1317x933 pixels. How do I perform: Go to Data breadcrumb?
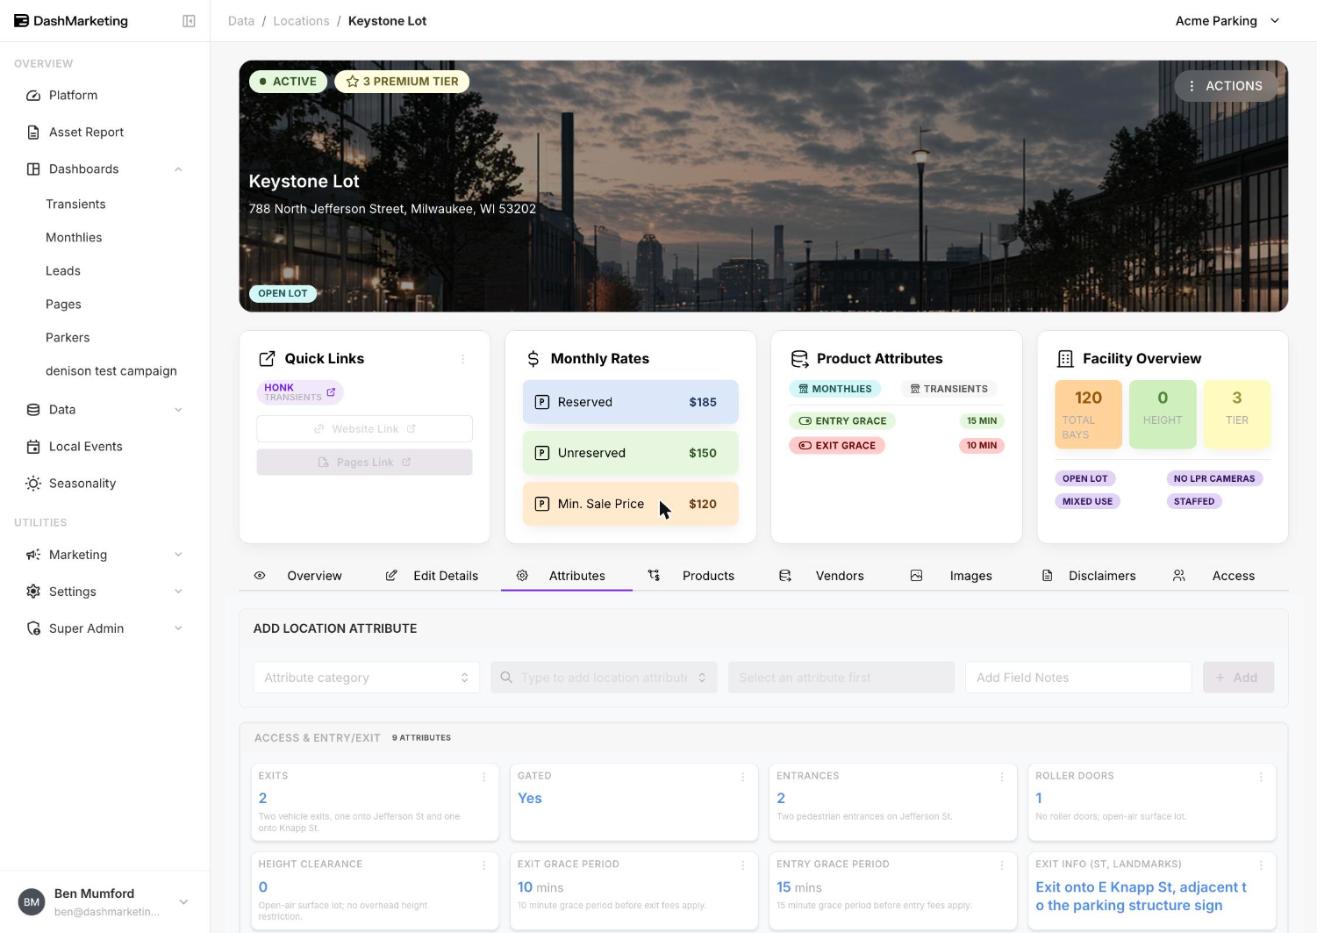tap(241, 21)
